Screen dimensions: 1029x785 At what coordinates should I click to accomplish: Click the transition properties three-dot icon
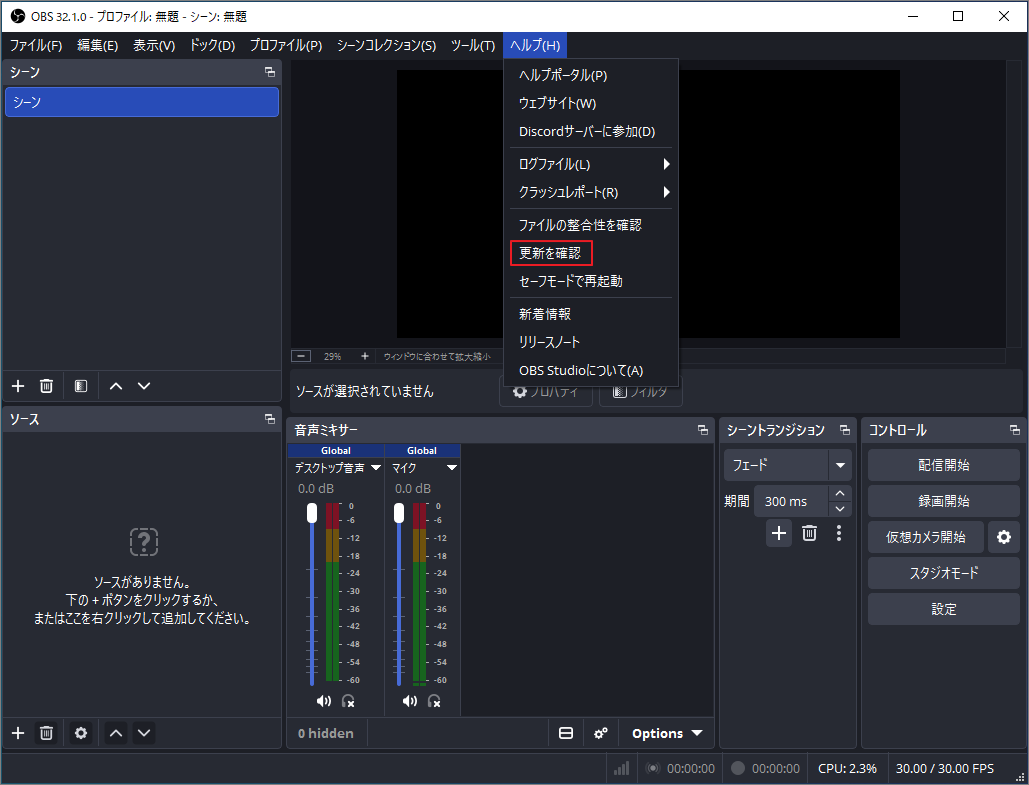tap(839, 533)
